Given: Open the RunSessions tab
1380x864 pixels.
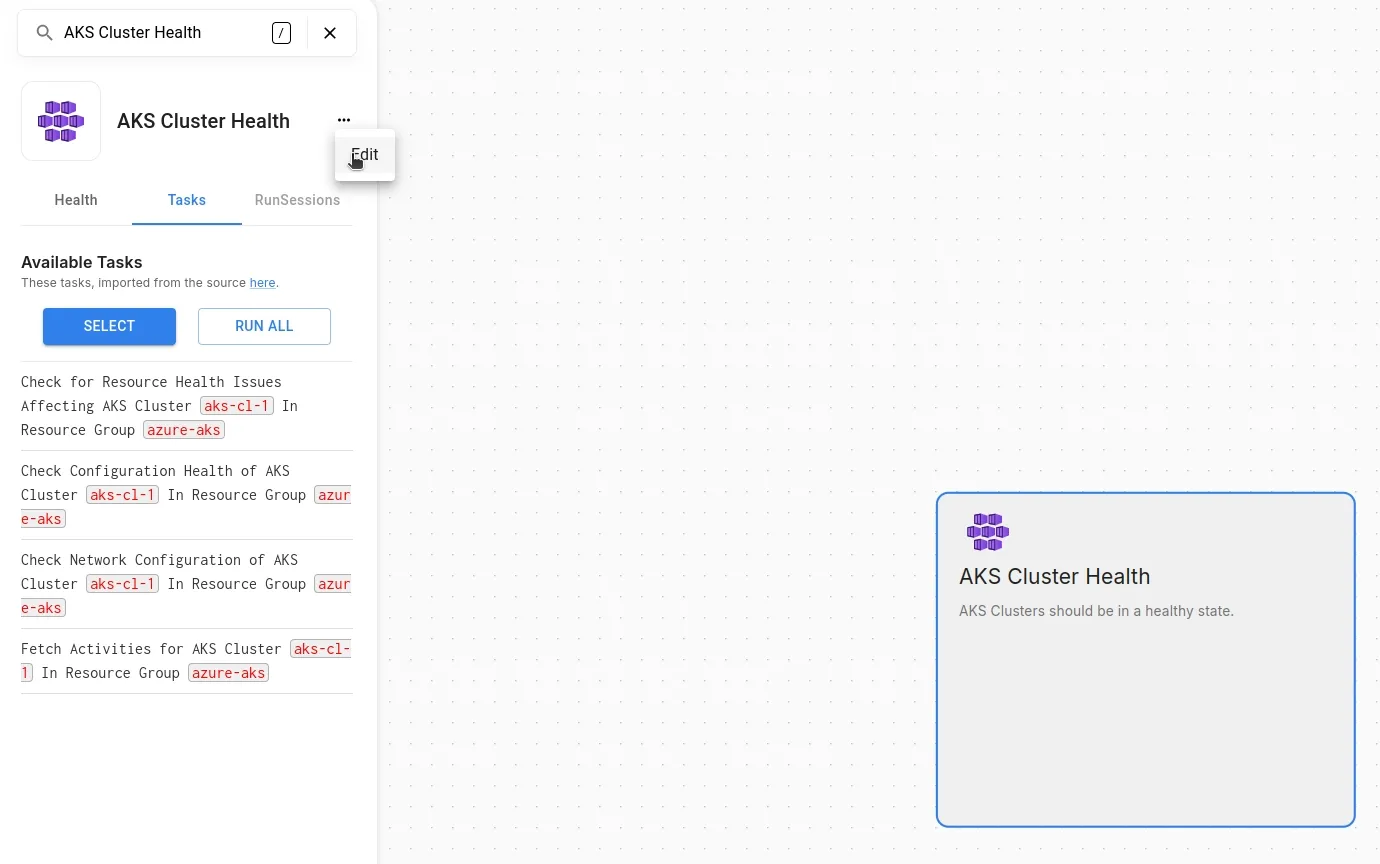Looking at the screenshot, I should tap(297, 200).
